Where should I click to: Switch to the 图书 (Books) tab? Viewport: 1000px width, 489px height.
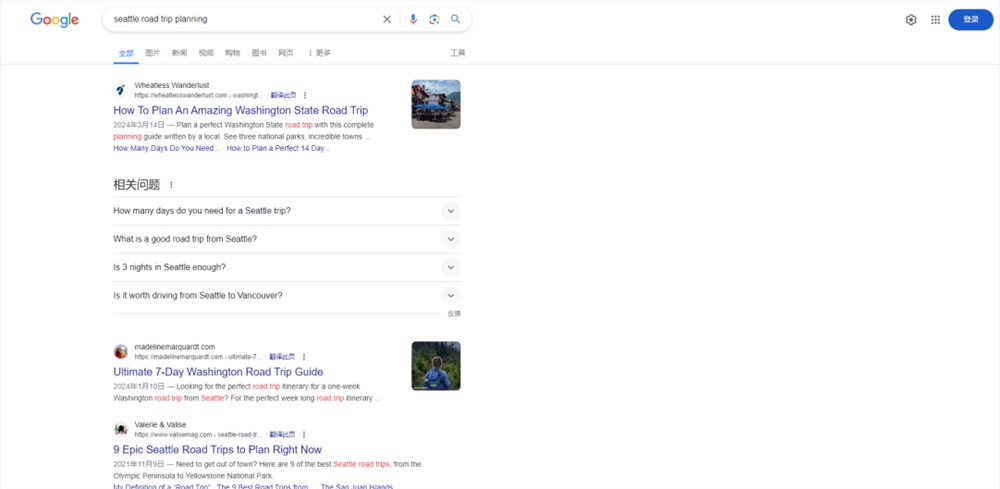pos(259,53)
